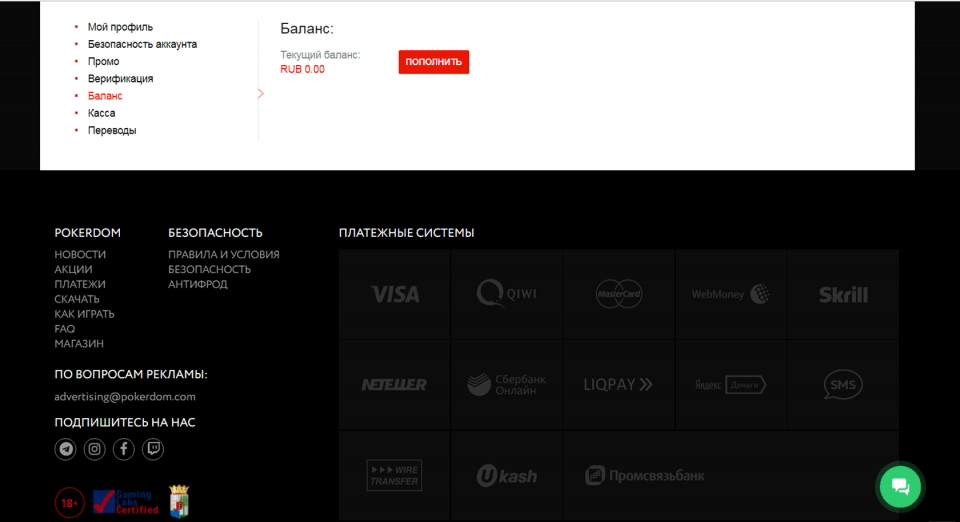Open the Twitch social icon
Image resolution: width=960 pixels, height=522 pixels.
(x=153, y=449)
